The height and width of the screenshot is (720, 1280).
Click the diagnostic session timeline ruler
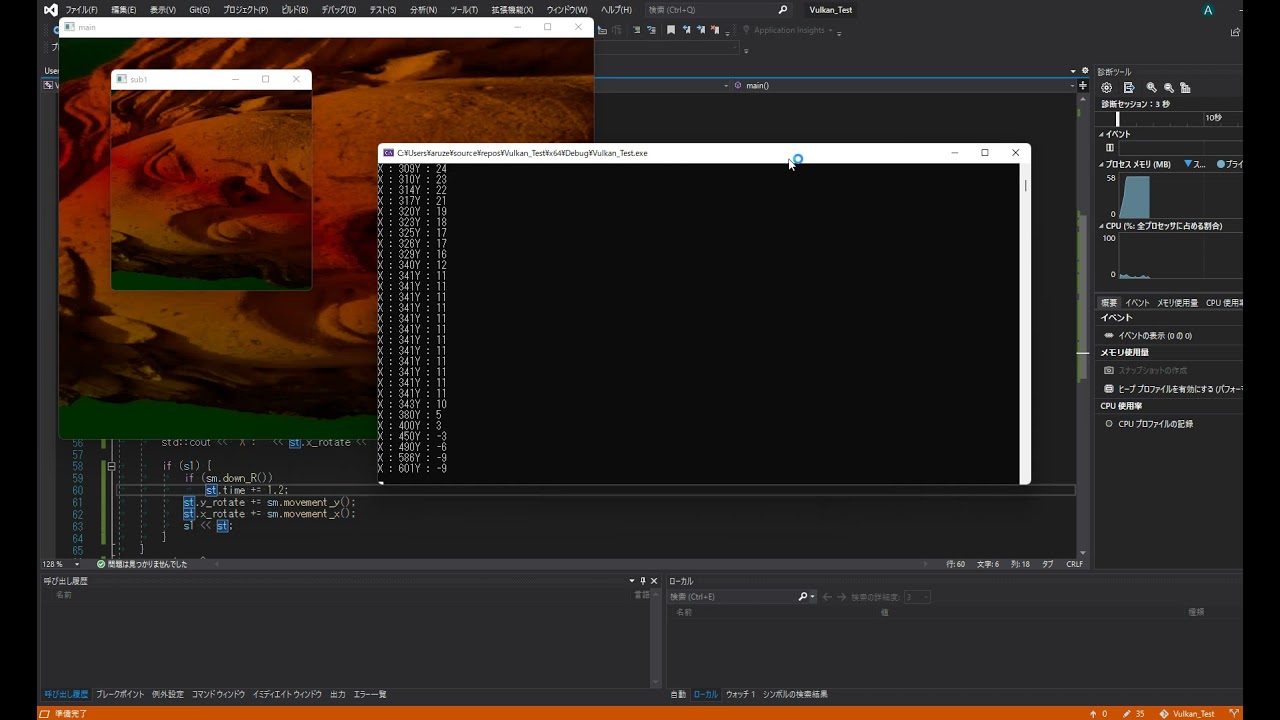[x=1170, y=118]
